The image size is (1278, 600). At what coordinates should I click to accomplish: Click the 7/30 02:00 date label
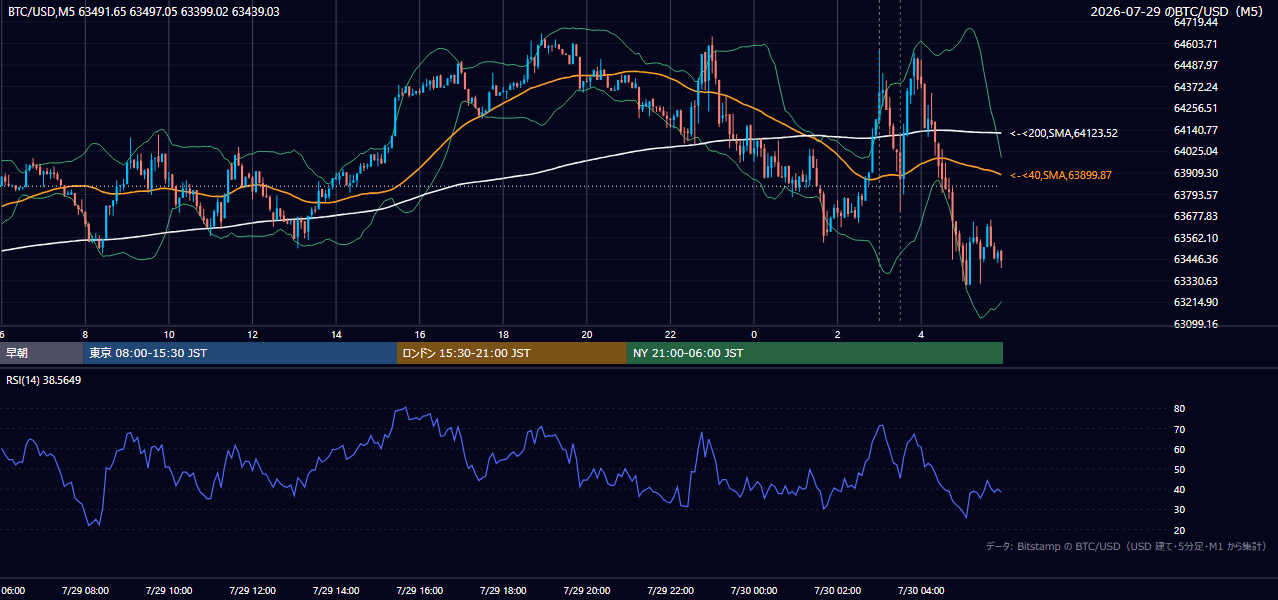tap(837, 591)
